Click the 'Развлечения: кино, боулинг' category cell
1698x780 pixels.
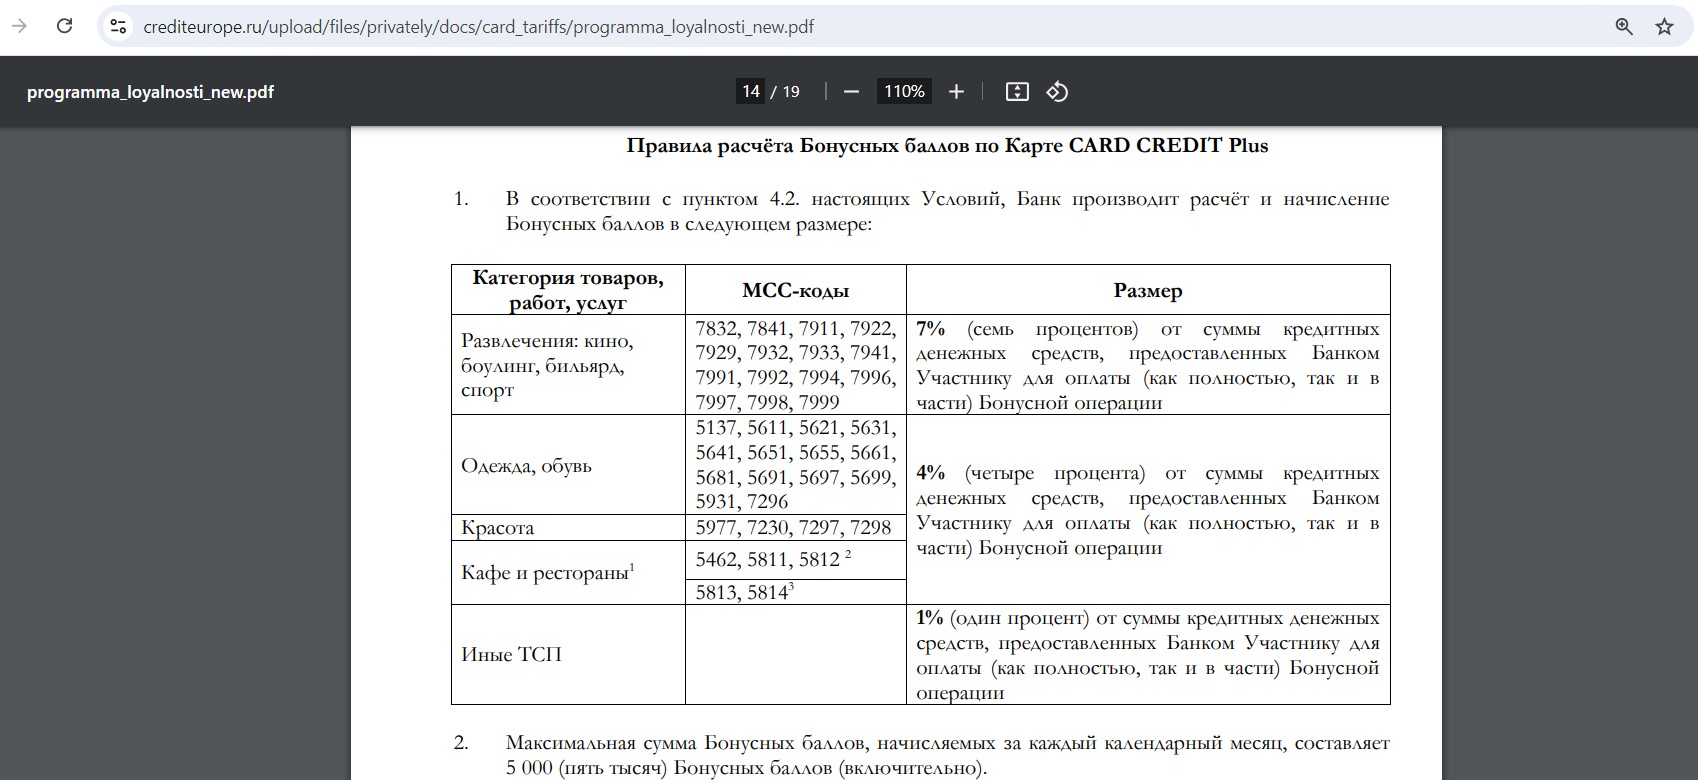(x=568, y=365)
